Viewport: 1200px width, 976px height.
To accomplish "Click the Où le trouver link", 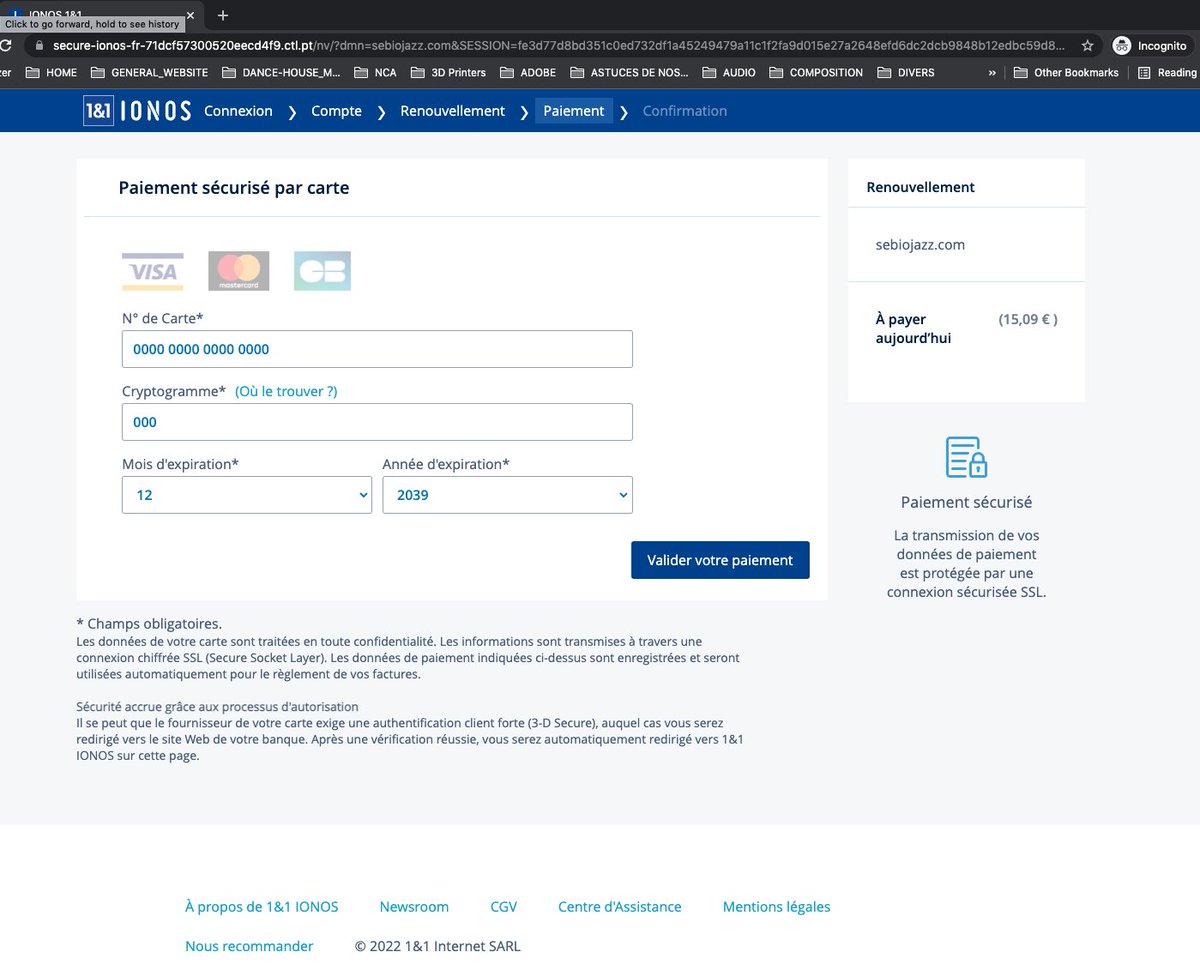I will tap(286, 392).
